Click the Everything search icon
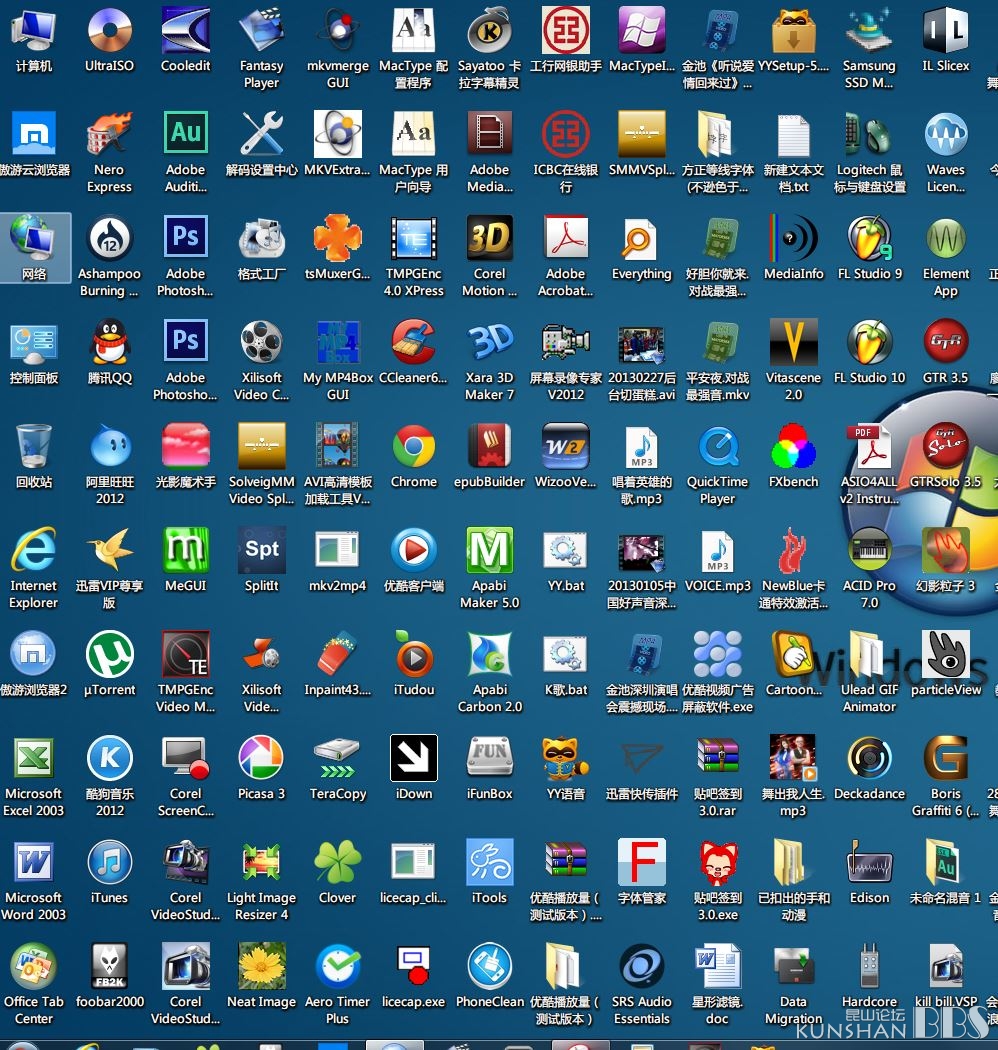Screen dimensions: 998x1050 (642, 238)
